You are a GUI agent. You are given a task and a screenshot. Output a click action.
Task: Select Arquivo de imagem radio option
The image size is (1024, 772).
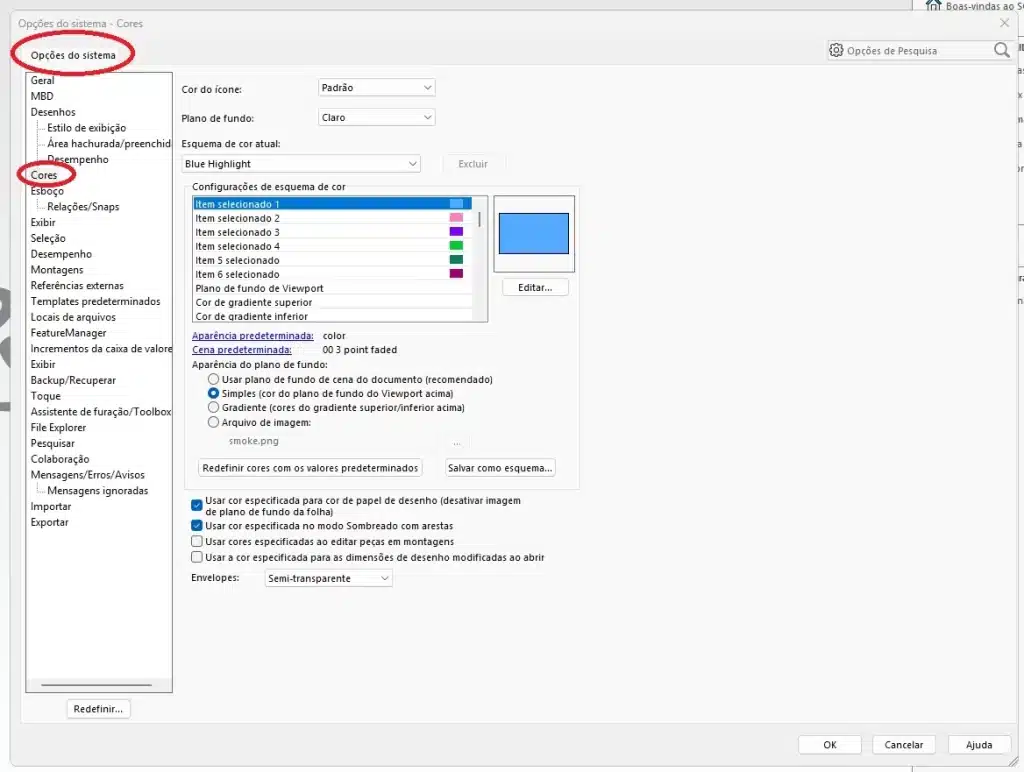point(214,422)
